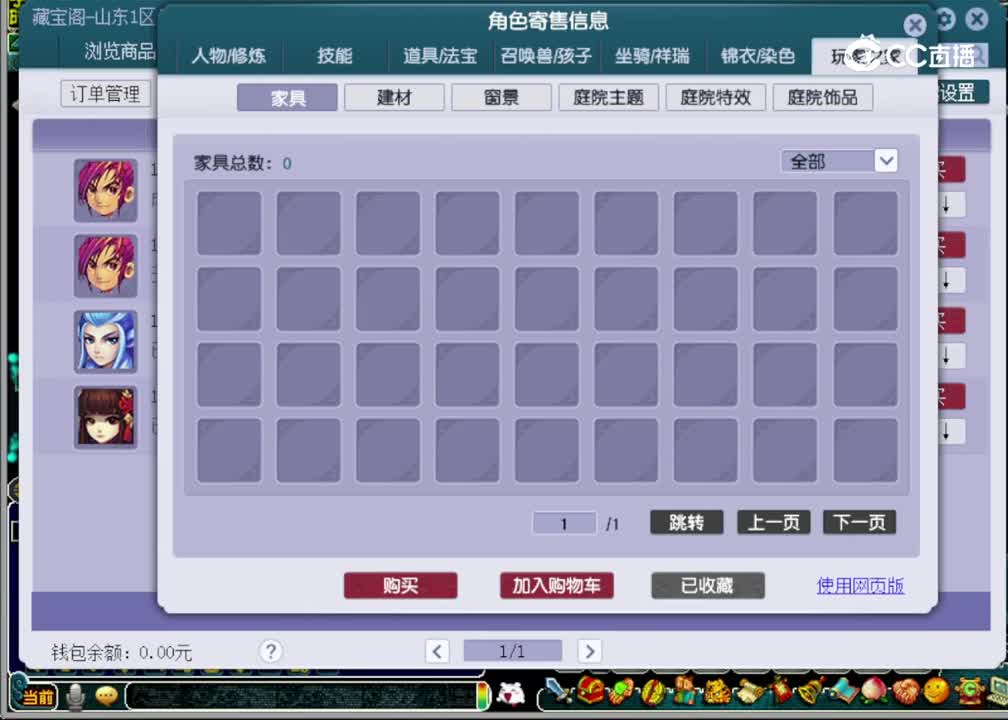
Task: Click the red 购买 purchase button
Action: point(400,586)
